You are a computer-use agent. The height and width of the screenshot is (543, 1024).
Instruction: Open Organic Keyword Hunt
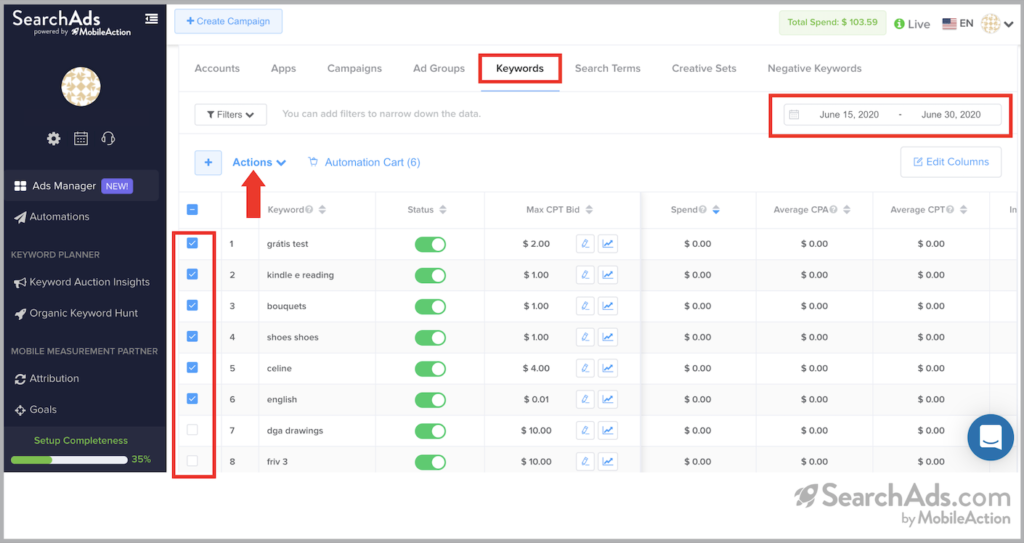coord(76,313)
